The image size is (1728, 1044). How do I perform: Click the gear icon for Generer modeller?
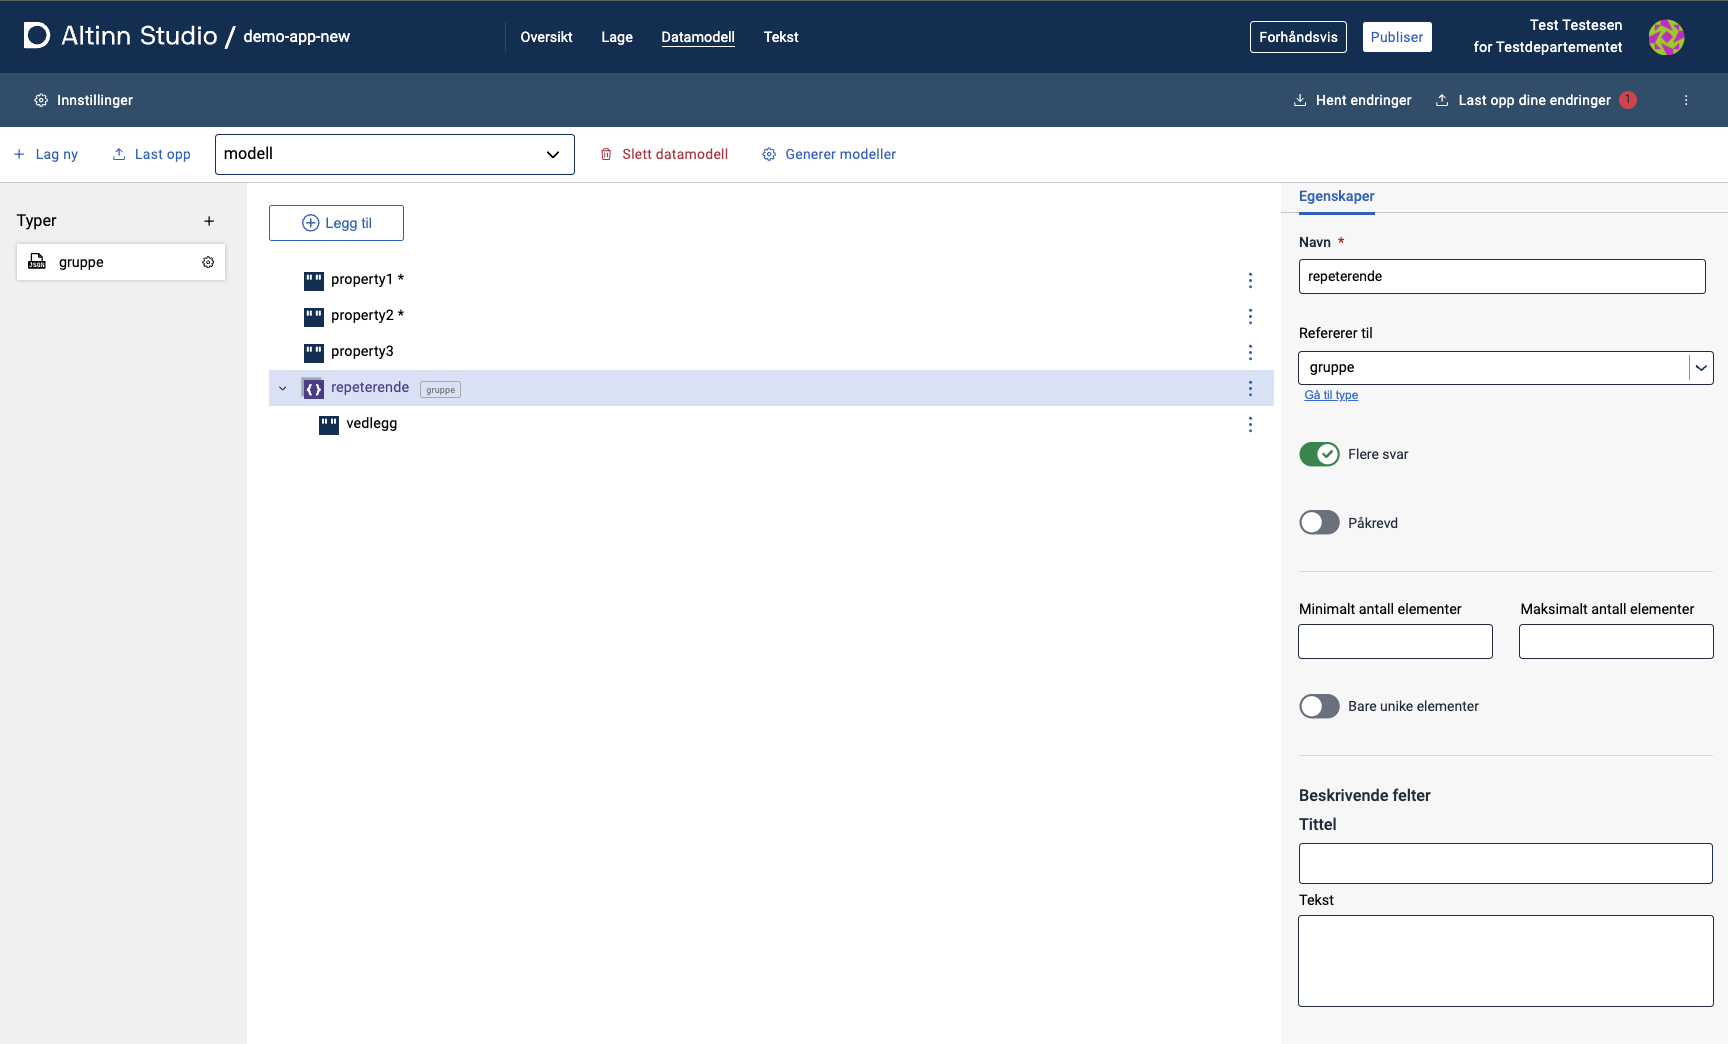pos(769,154)
